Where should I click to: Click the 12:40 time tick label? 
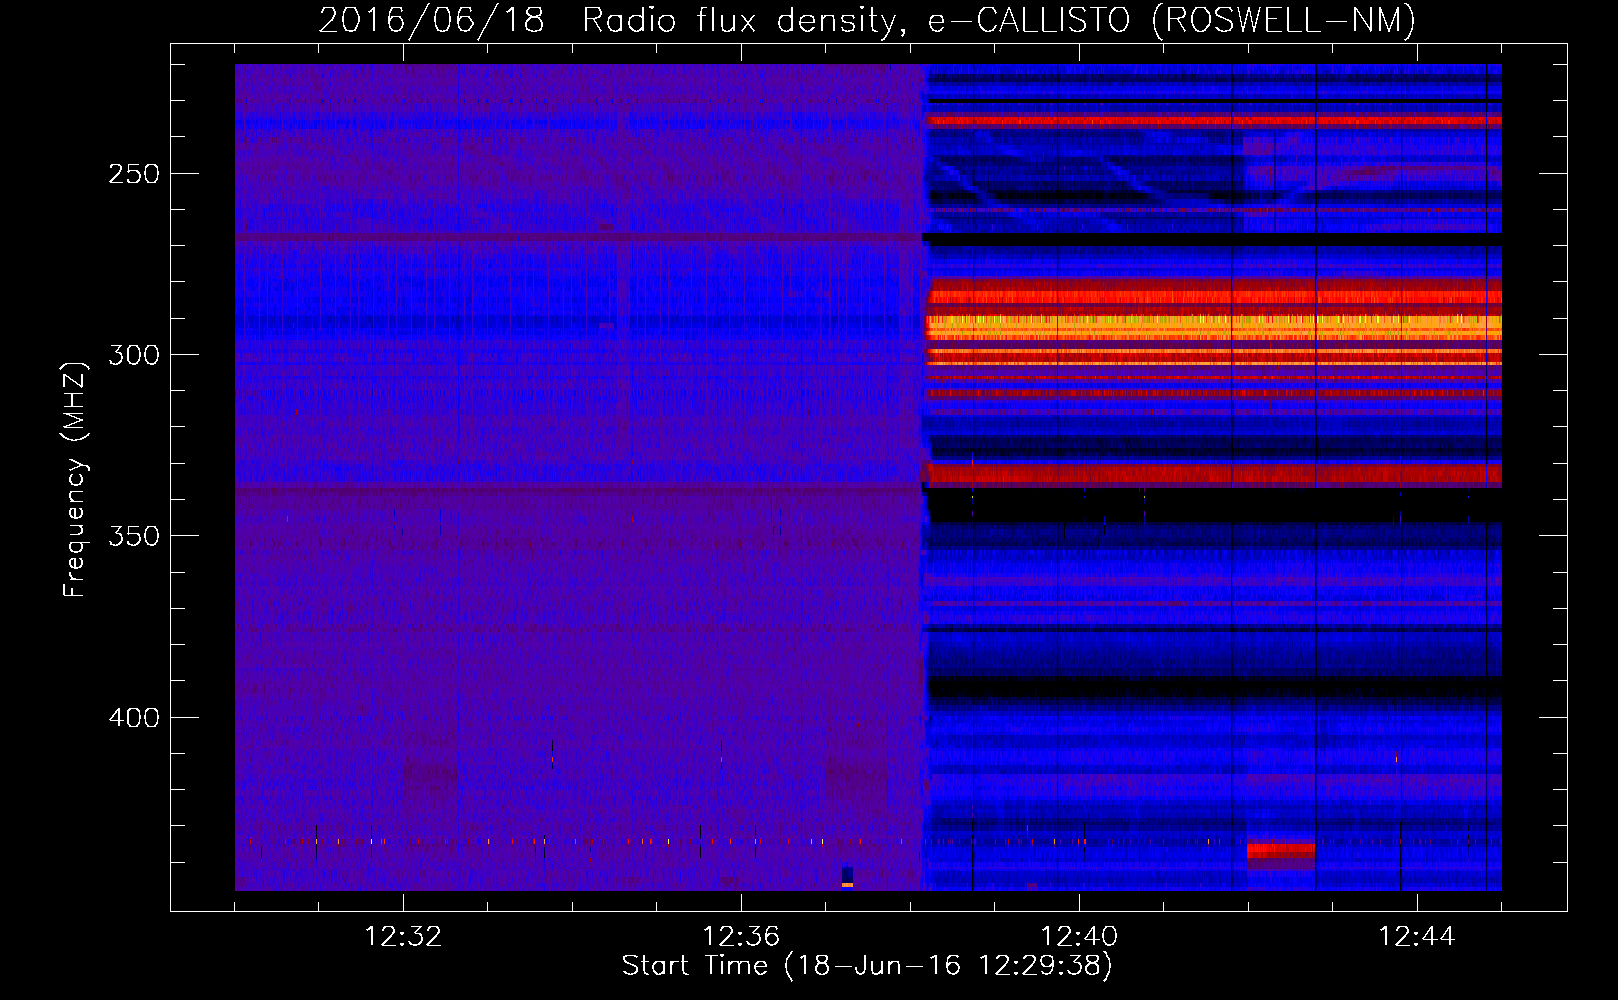point(1079,937)
